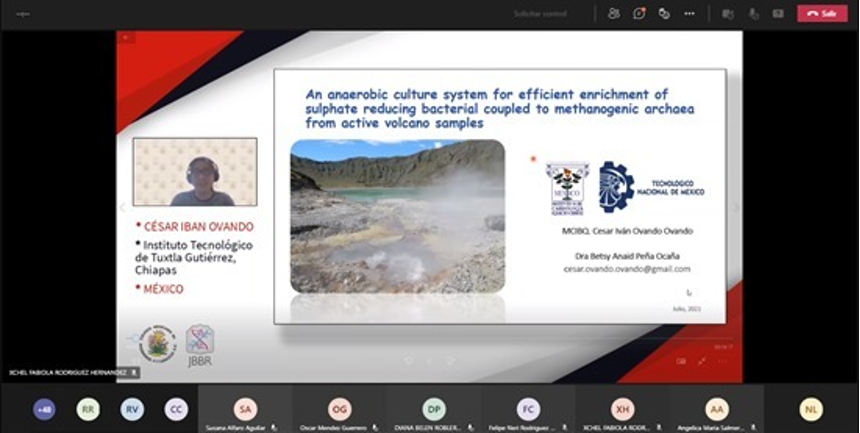This screenshot has height=433, width=860.
Task: Click the slide title about anaerobic culture system
Action: pyautogui.click(x=500, y=109)
